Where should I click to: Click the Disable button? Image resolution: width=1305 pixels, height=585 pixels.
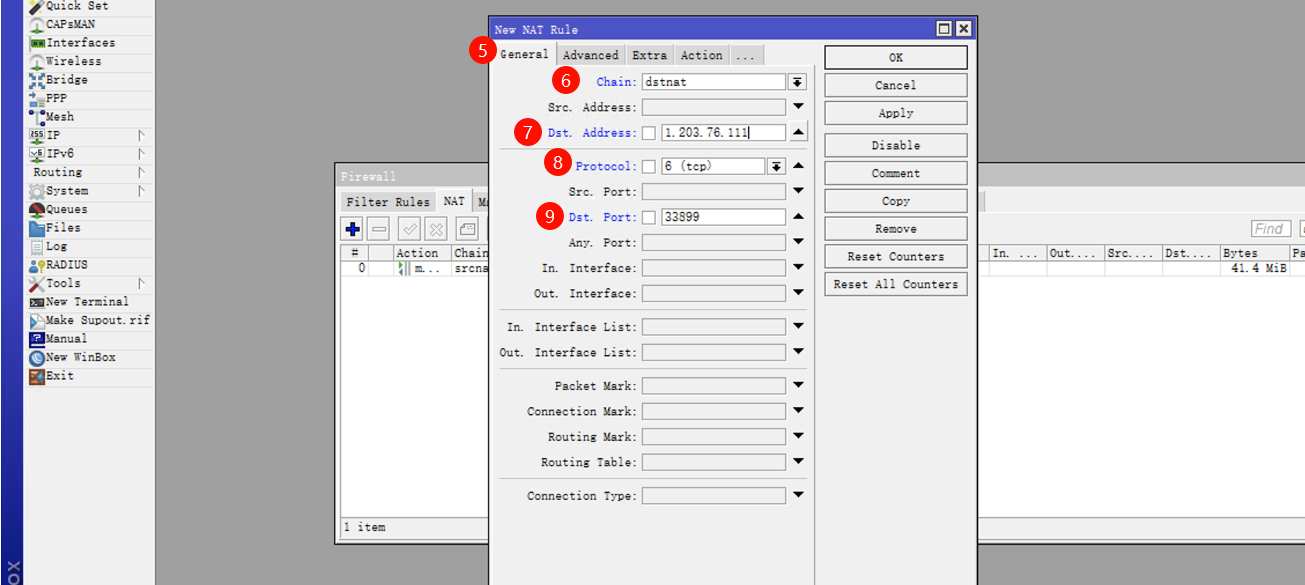(896, 145)
